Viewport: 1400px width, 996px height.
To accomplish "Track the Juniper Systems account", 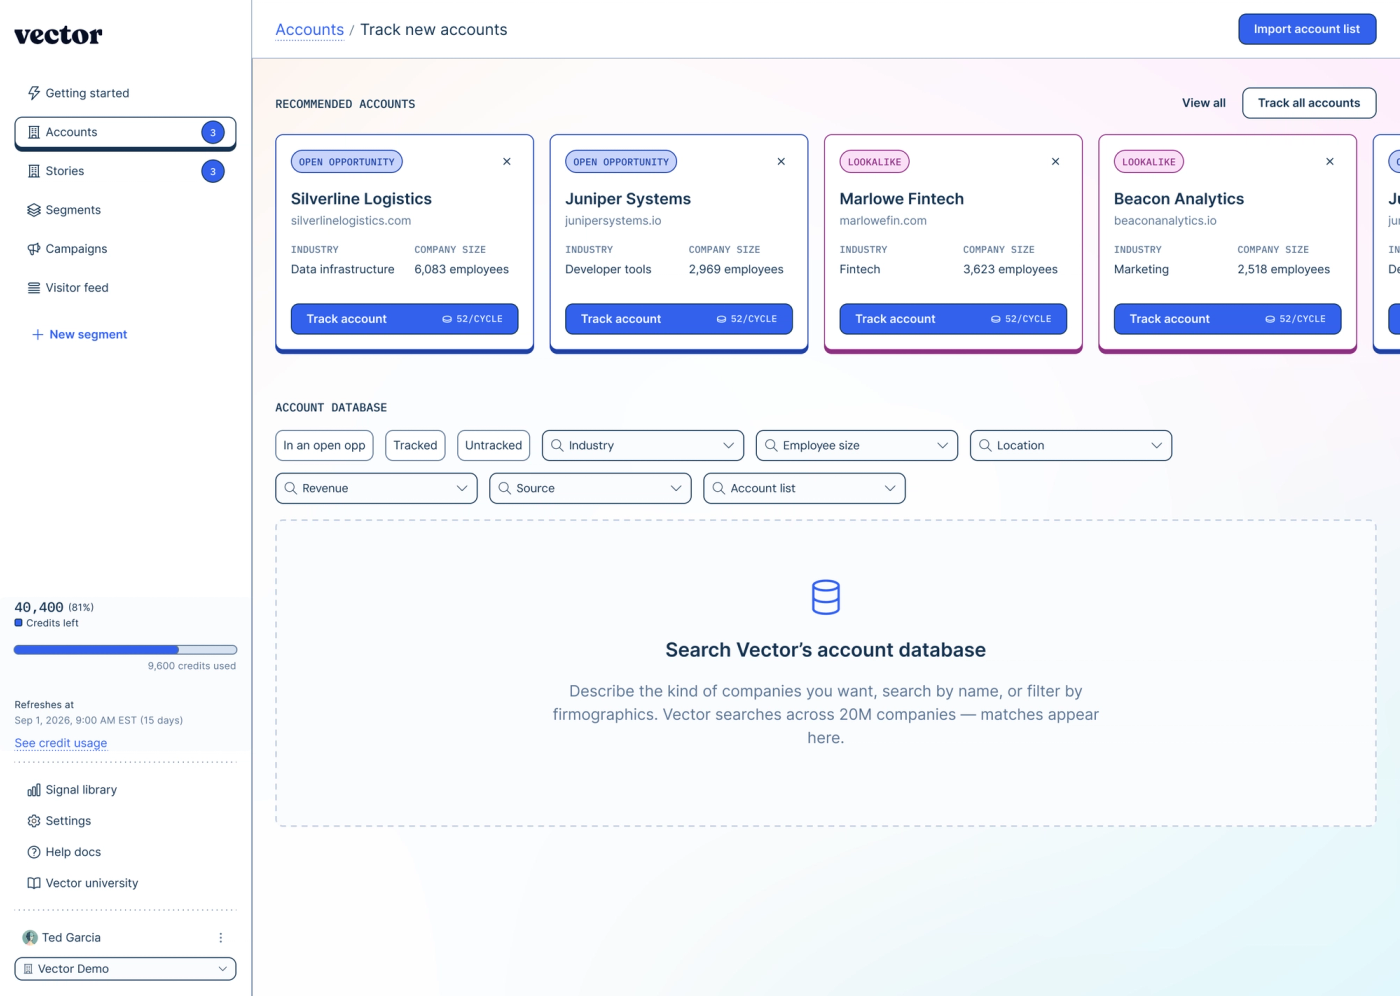I will 679,319.
